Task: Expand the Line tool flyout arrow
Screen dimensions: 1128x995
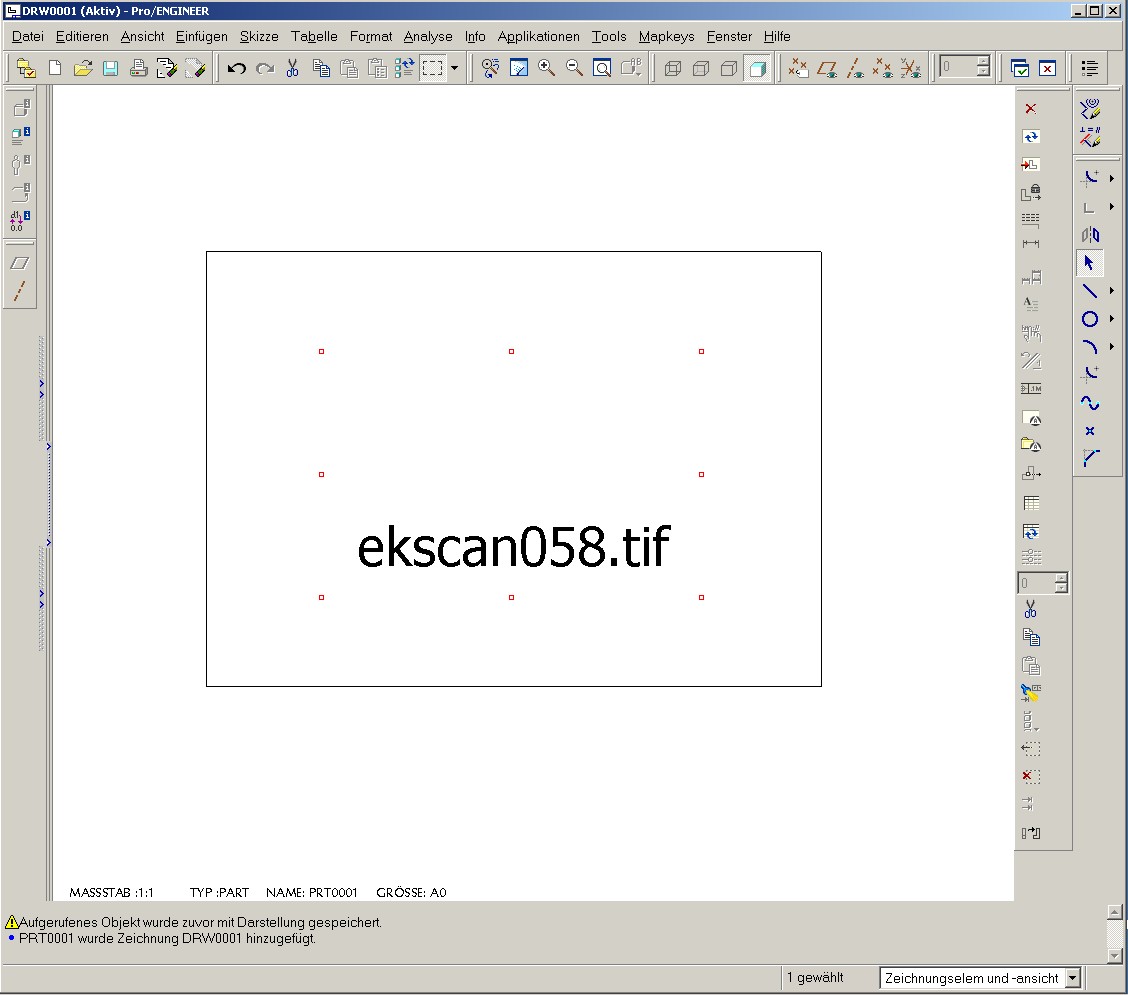Action: (1111, 291)
